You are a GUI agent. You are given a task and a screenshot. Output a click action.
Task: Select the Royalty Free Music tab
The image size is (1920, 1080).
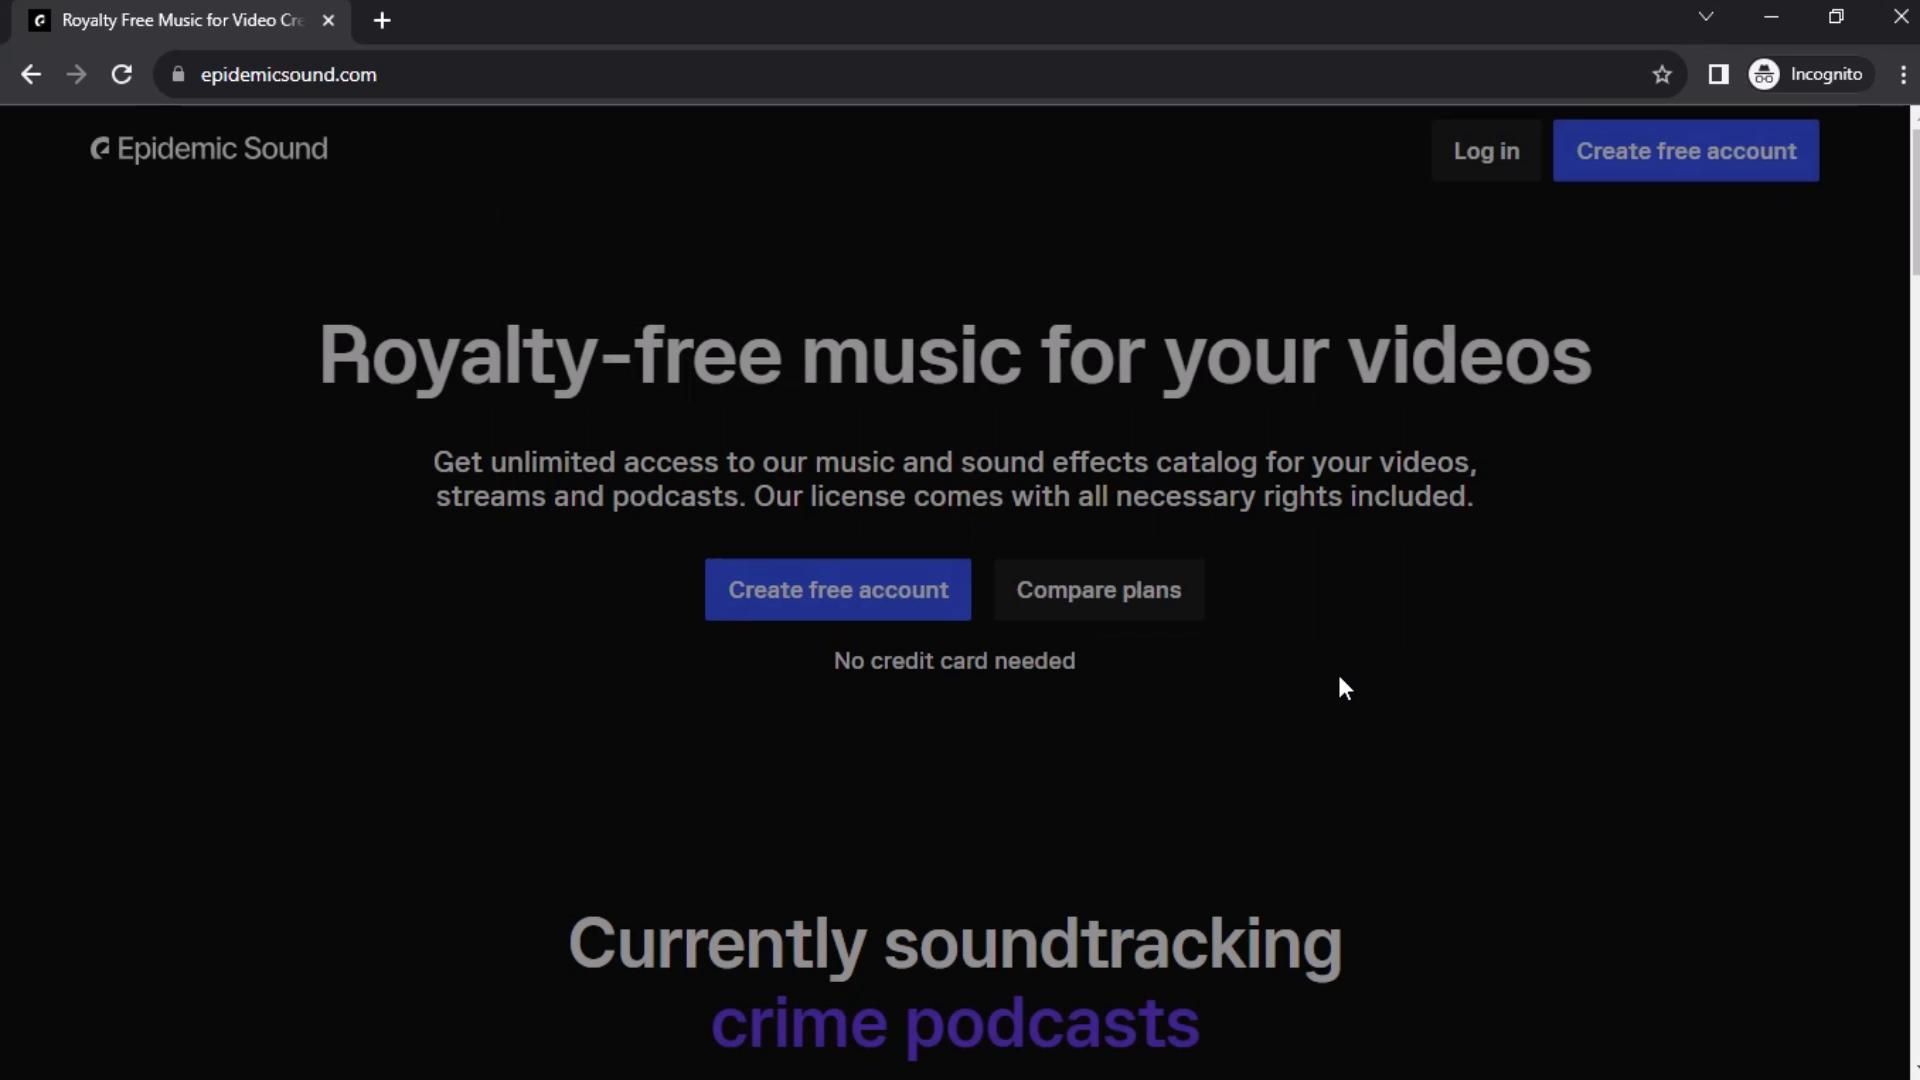(180, 21)
